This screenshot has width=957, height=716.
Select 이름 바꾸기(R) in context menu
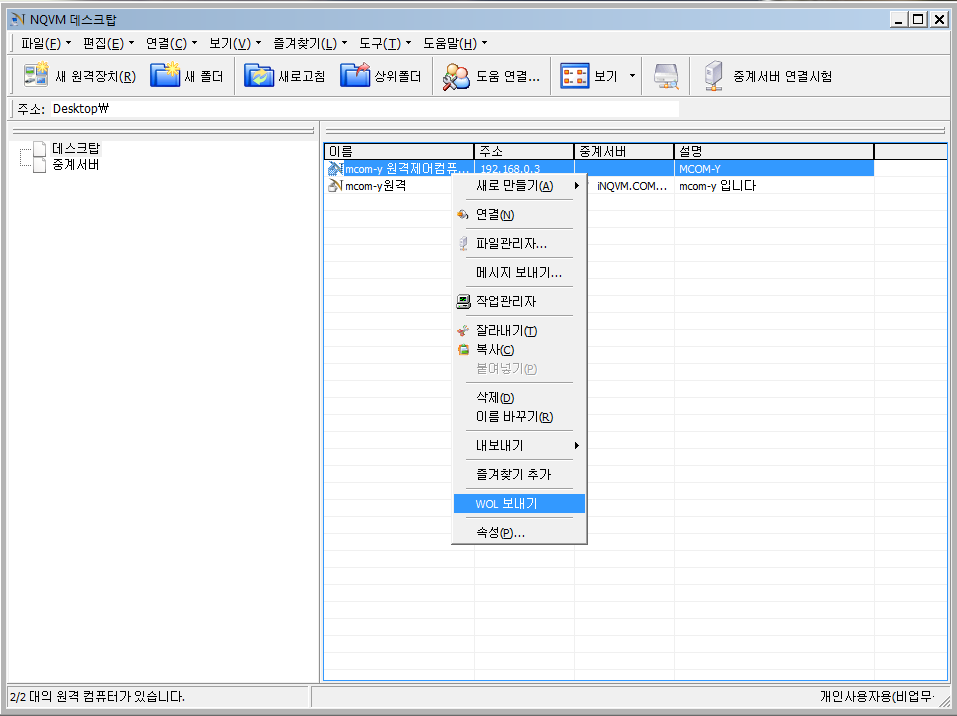click(519, 417)
